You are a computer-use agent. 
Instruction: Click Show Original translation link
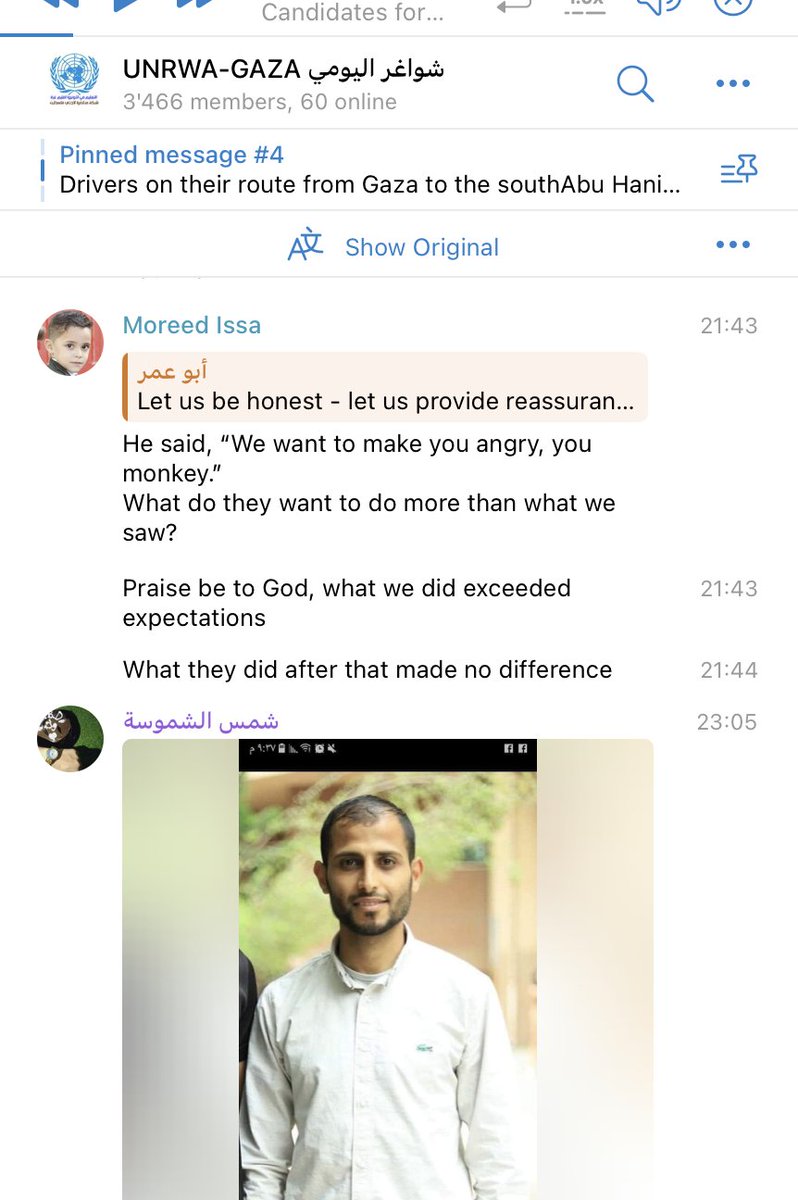pyautogui.click(x=421, y=247)
